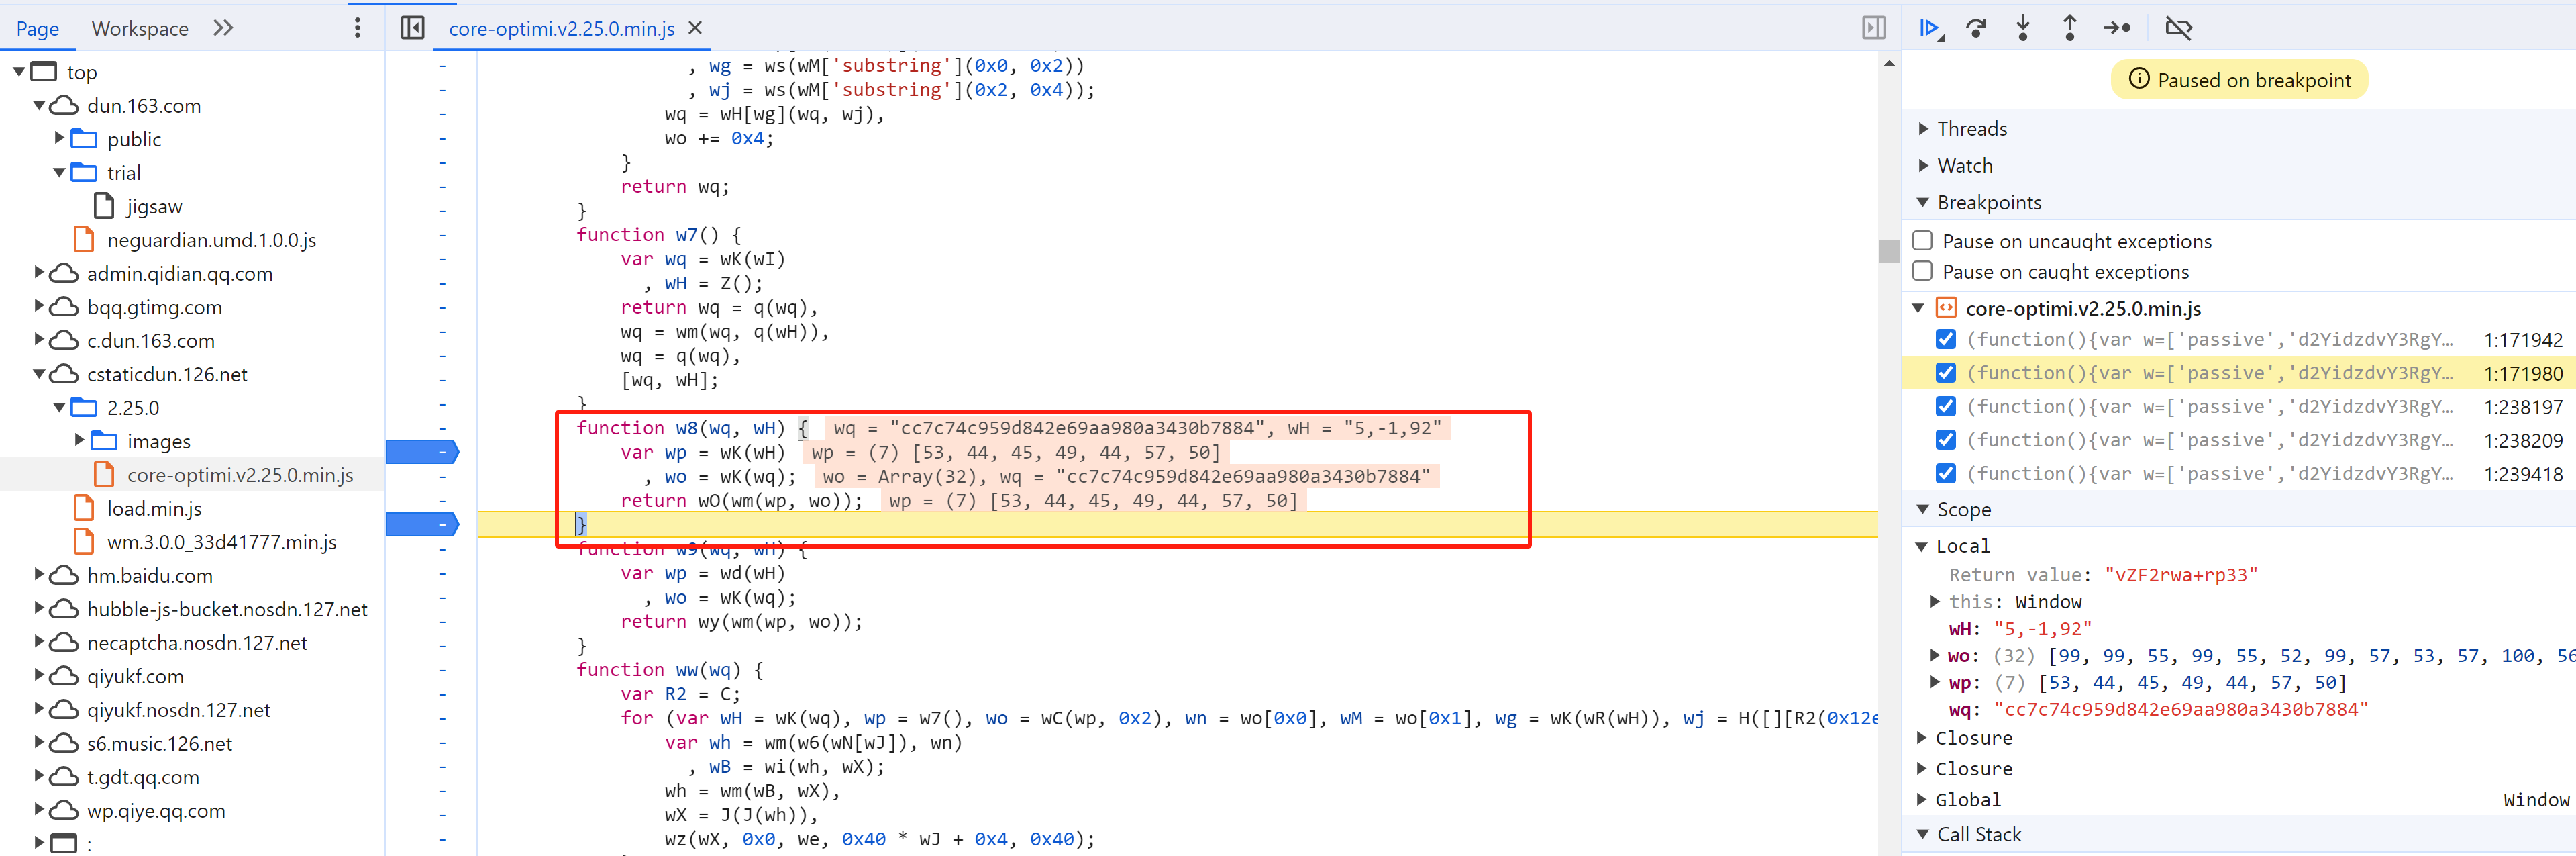2576x856 pixels.
Task: Uncheck breakpoint at 1:171942
Action: 1945,339
